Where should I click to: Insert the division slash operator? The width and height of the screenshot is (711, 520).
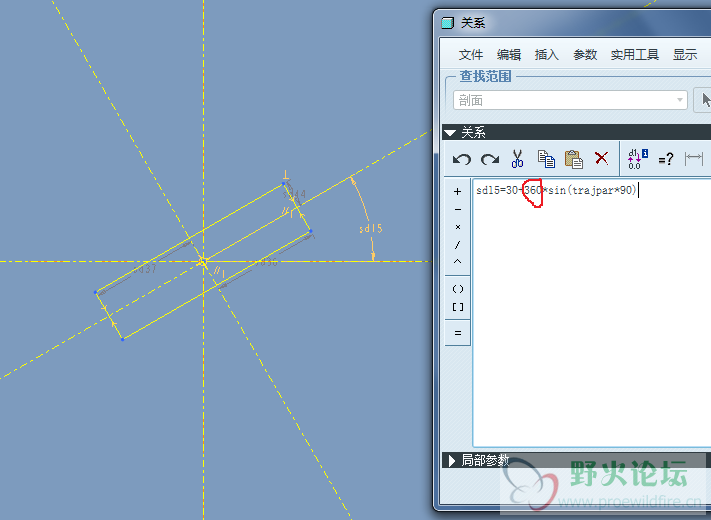click(x=458, y=245)
